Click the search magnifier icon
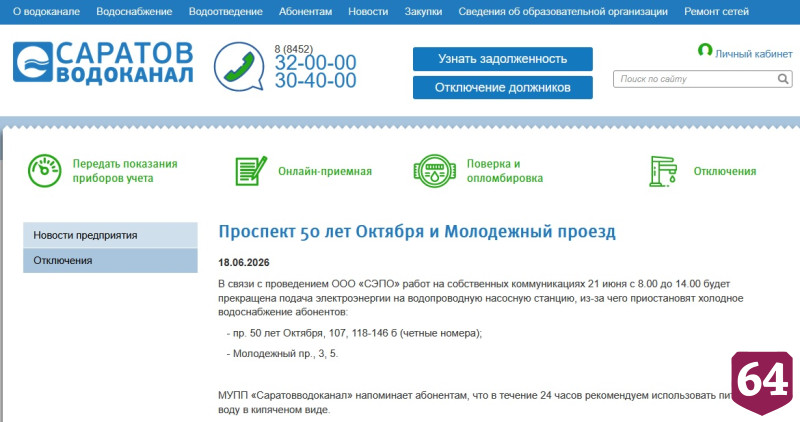This screenshot has height=422, width=800. [783, 79]
